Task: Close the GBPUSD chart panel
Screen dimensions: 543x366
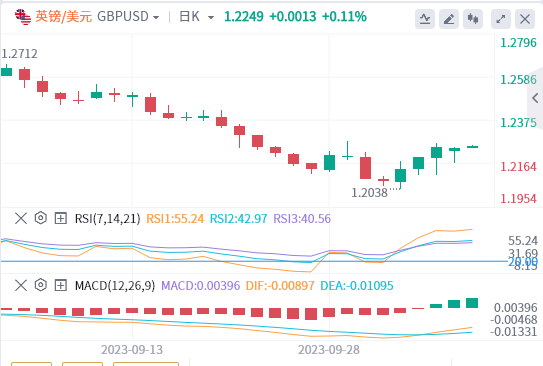Action: tap(525, 19)
